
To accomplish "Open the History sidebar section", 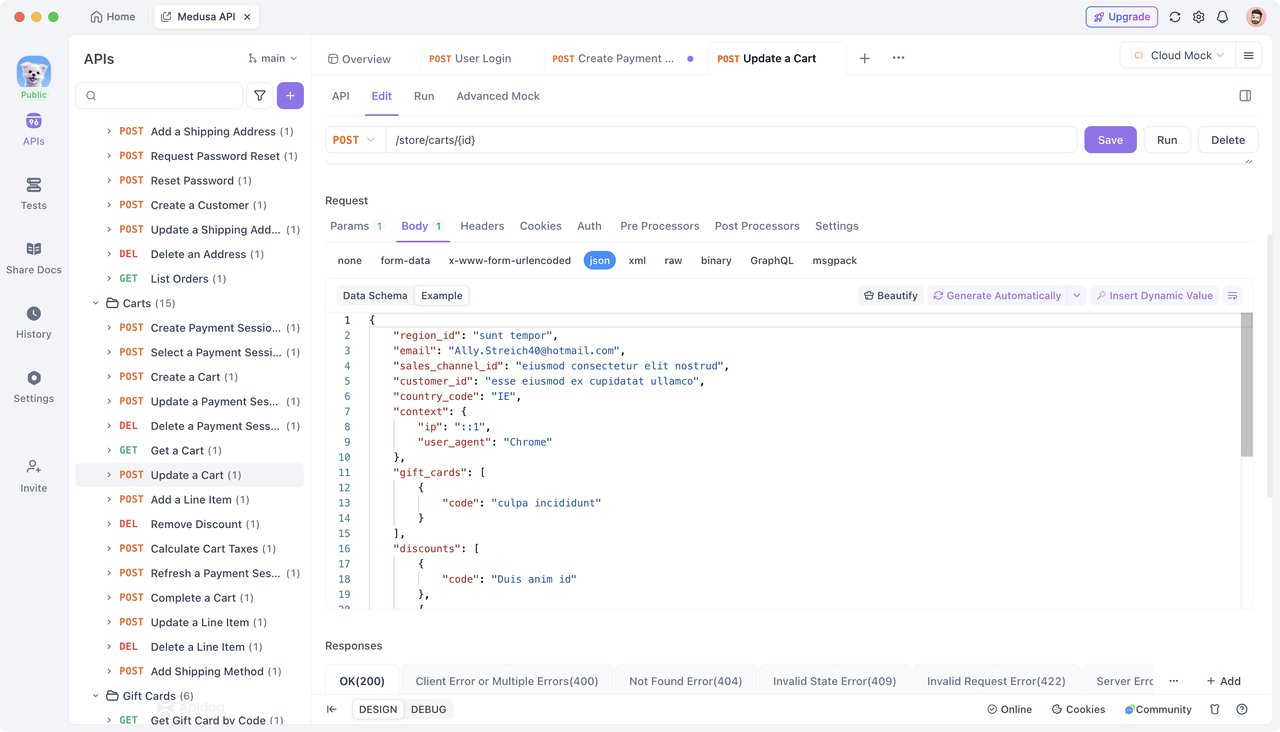I will pyautogui.click(x=33, y=322).
